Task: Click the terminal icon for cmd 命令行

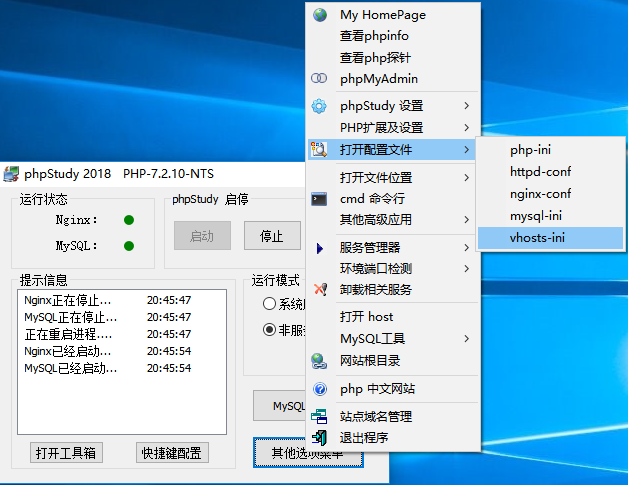Action: [319, 199]
